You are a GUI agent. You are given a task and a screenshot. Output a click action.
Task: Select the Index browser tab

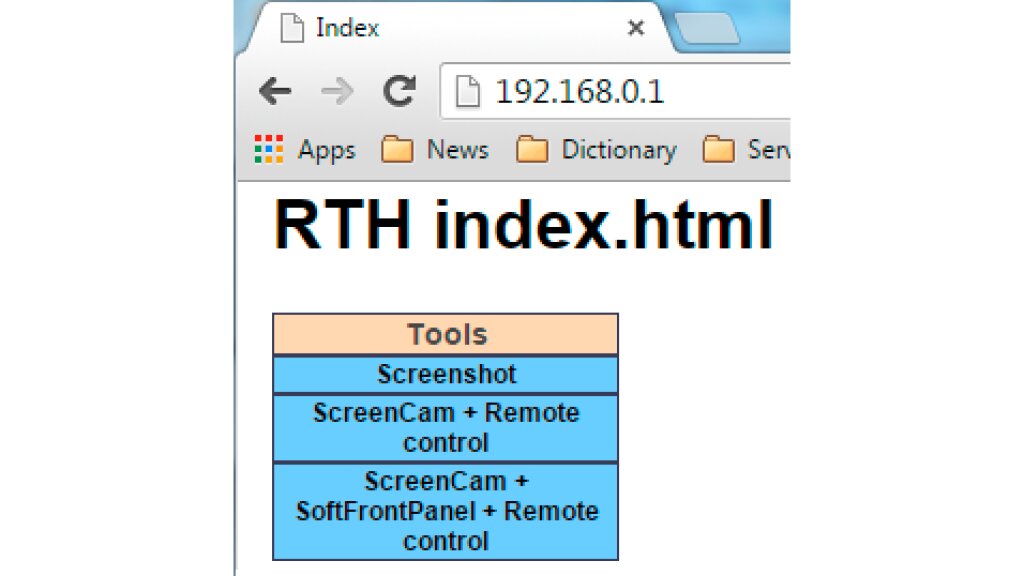click(457, 28)
